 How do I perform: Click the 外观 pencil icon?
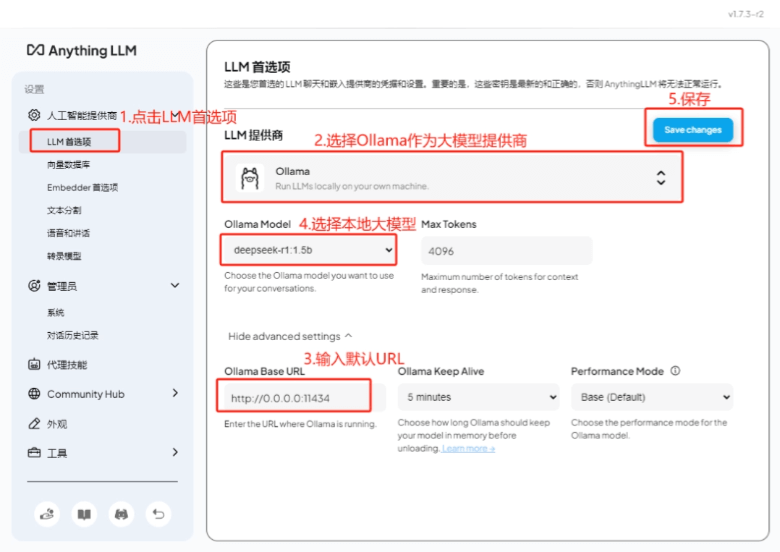[x=34, y=424]
